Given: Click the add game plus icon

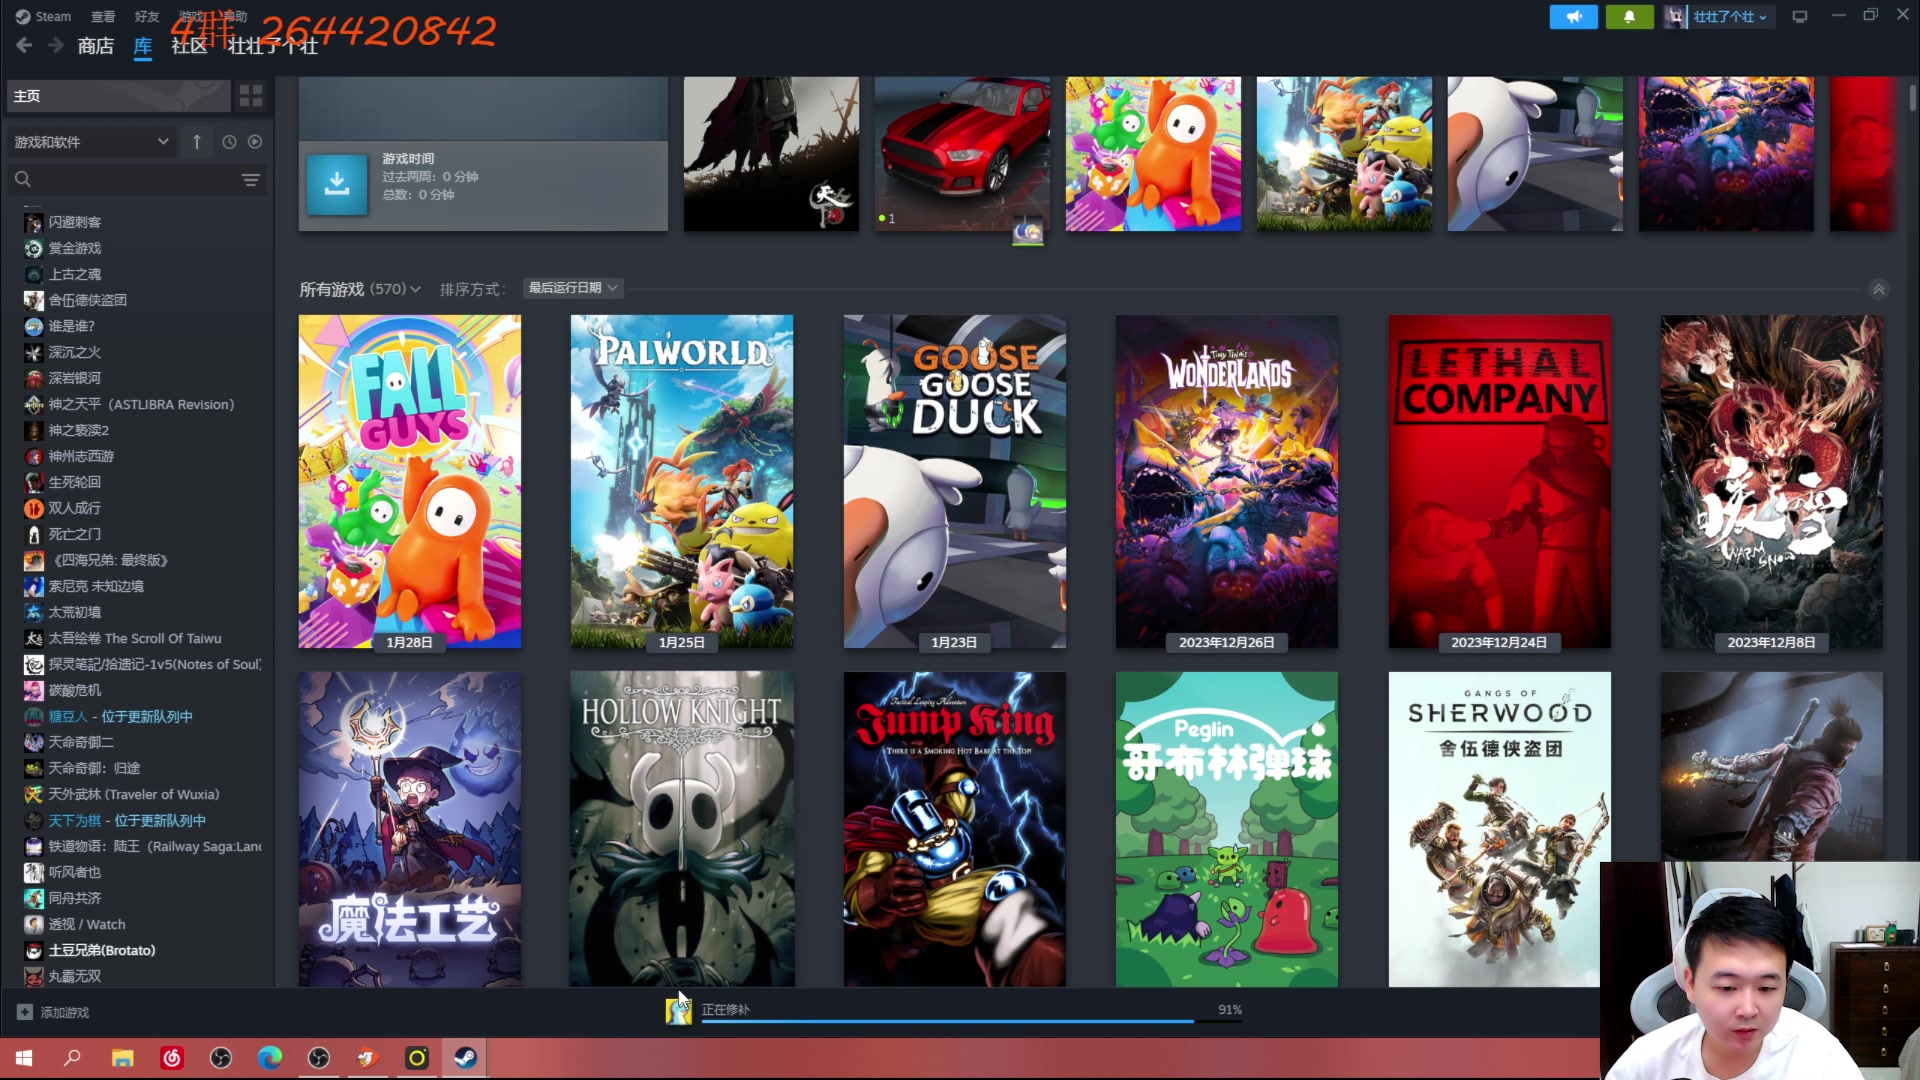Looking at the screenshot, I should (x=25, y=1012).
